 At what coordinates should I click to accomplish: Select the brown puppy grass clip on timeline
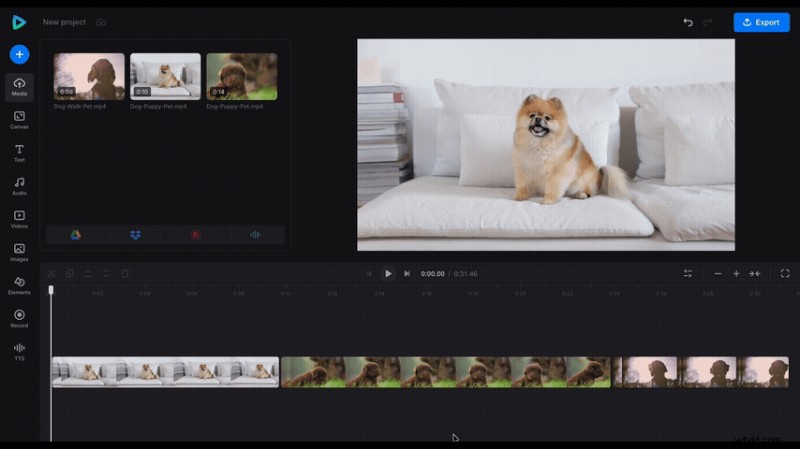point(446,372)
